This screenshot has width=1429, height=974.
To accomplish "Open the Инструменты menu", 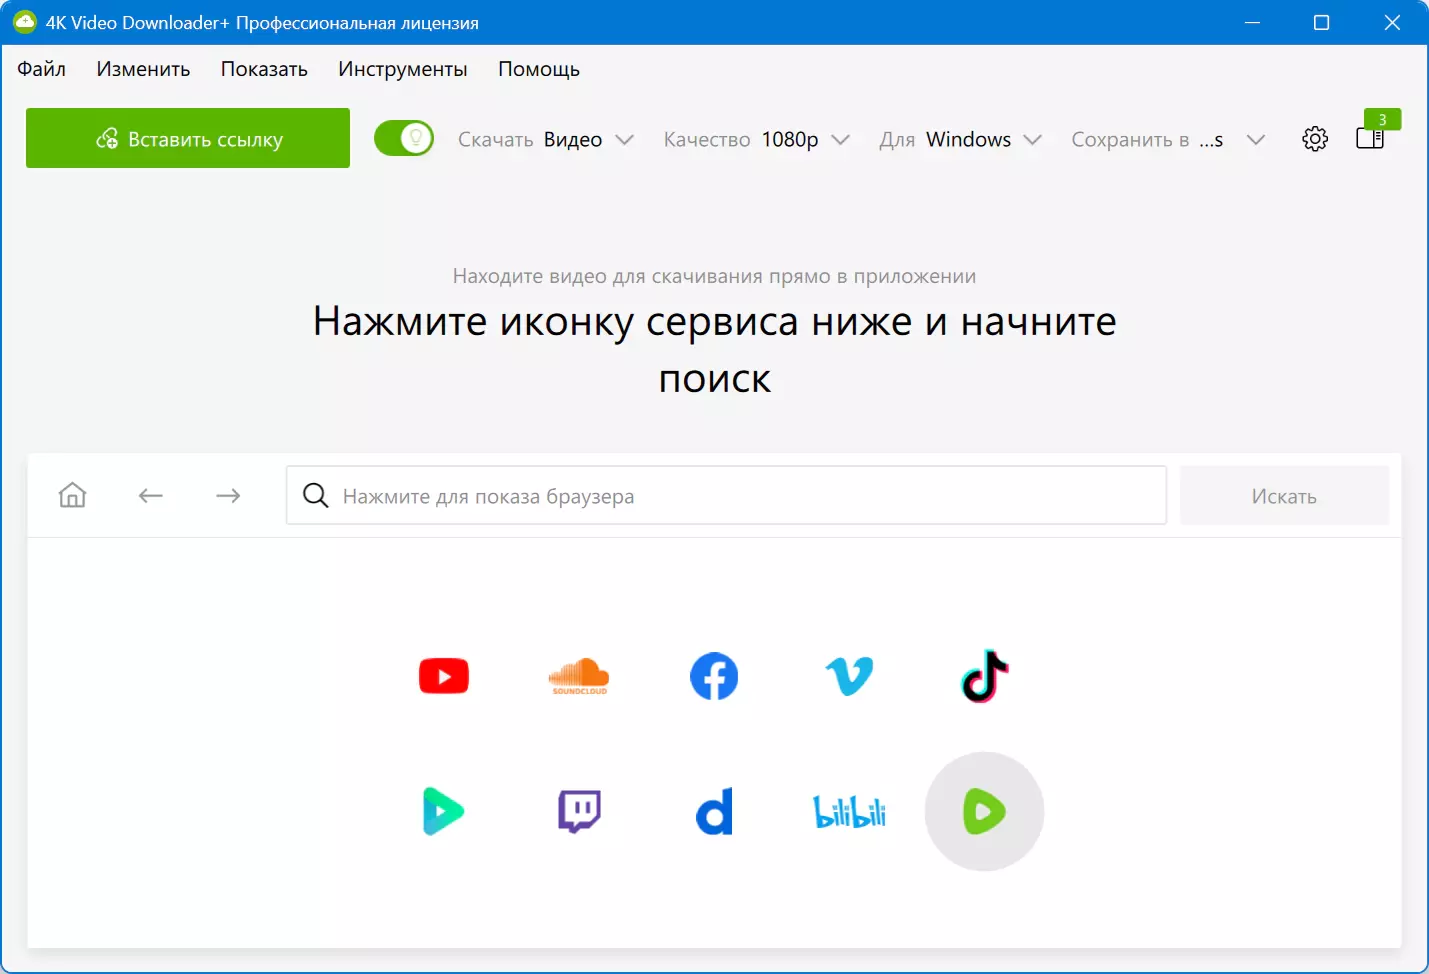I will 403,69.
